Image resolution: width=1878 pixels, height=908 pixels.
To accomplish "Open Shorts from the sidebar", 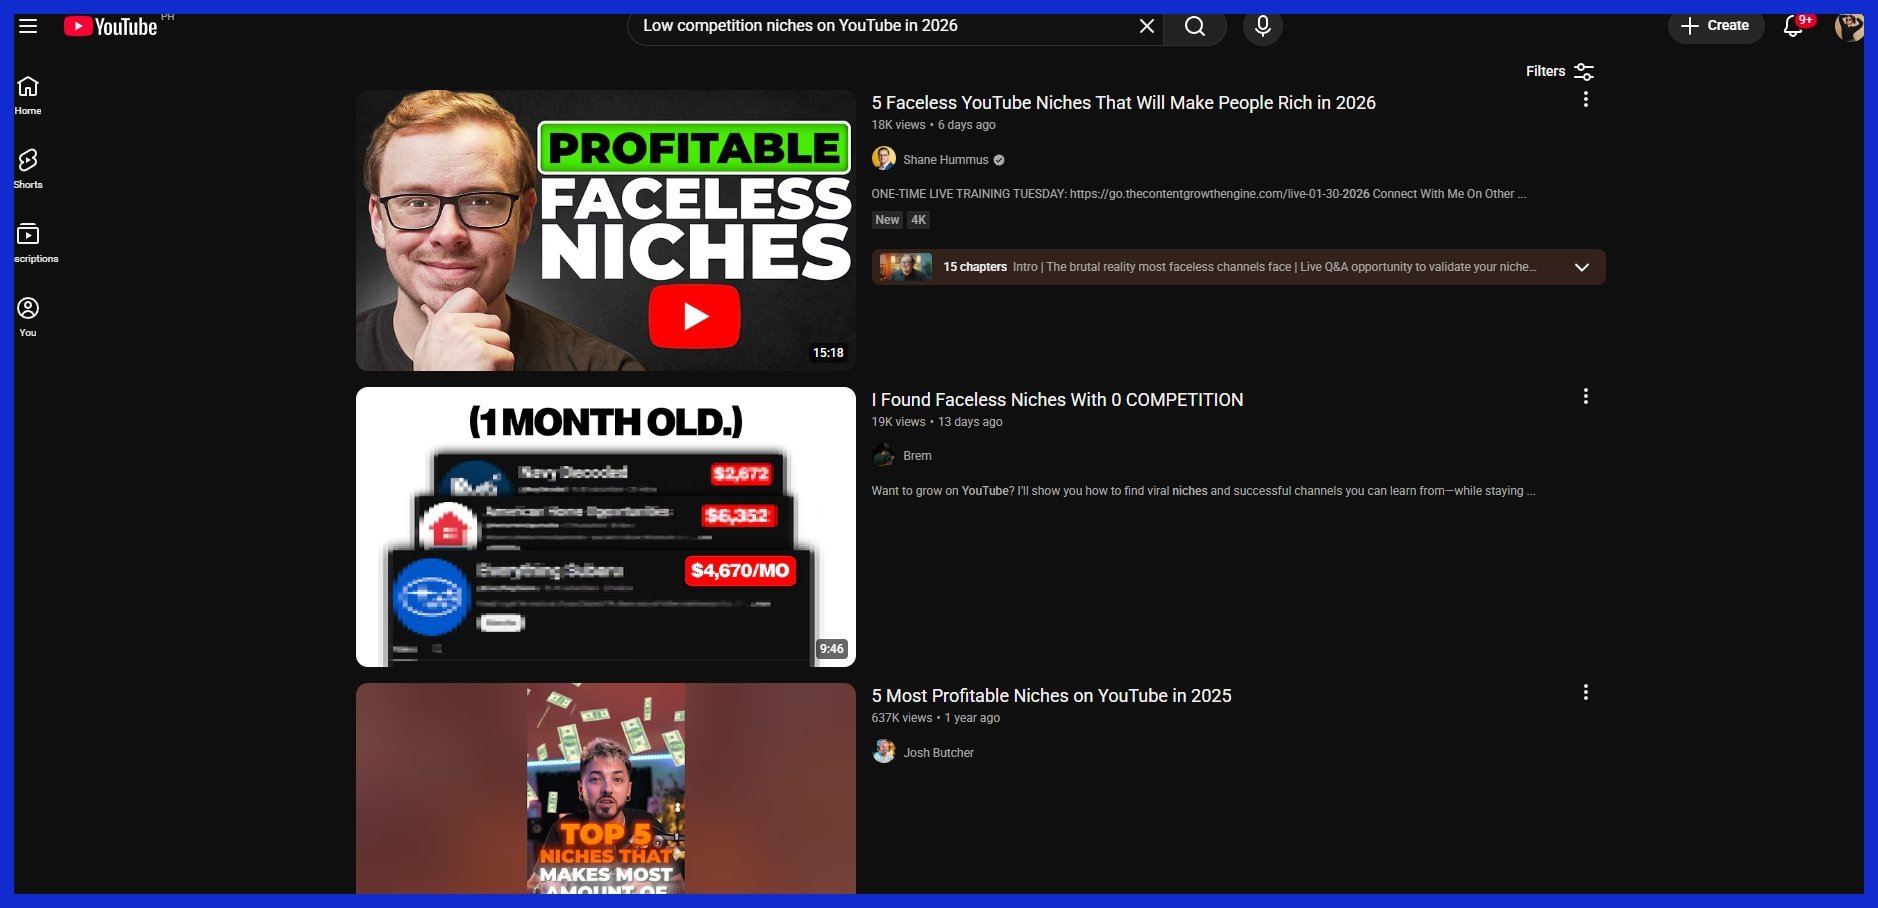I will tap(28, 168).
